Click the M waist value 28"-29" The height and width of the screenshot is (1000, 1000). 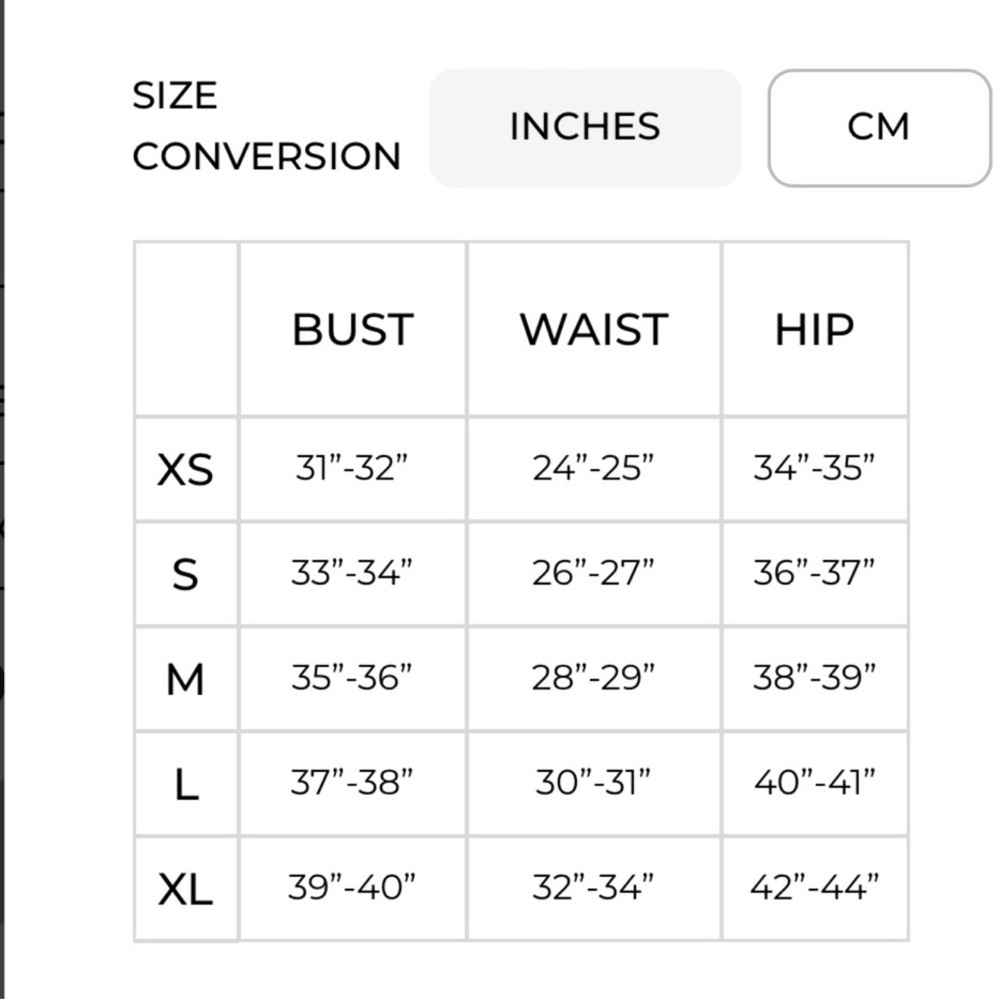click(x=593, y=677)
